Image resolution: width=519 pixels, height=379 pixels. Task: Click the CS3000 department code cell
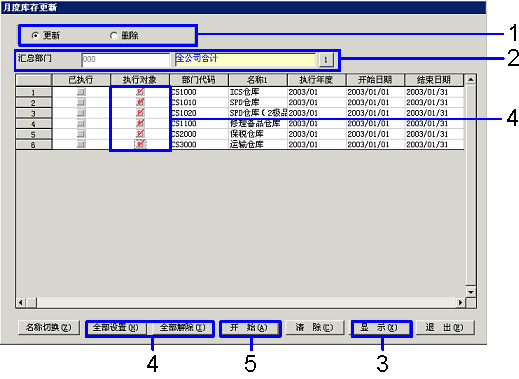tap(199, 144)
